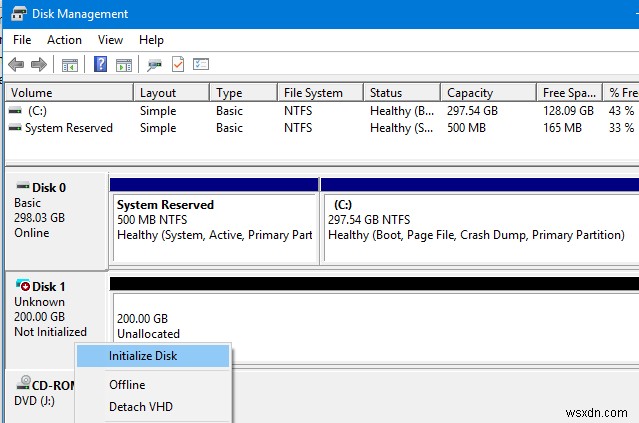Screen dimensions: 639x423
Task: Click the Properties checkmark toolbar icon
Action: tap(178, 64)
